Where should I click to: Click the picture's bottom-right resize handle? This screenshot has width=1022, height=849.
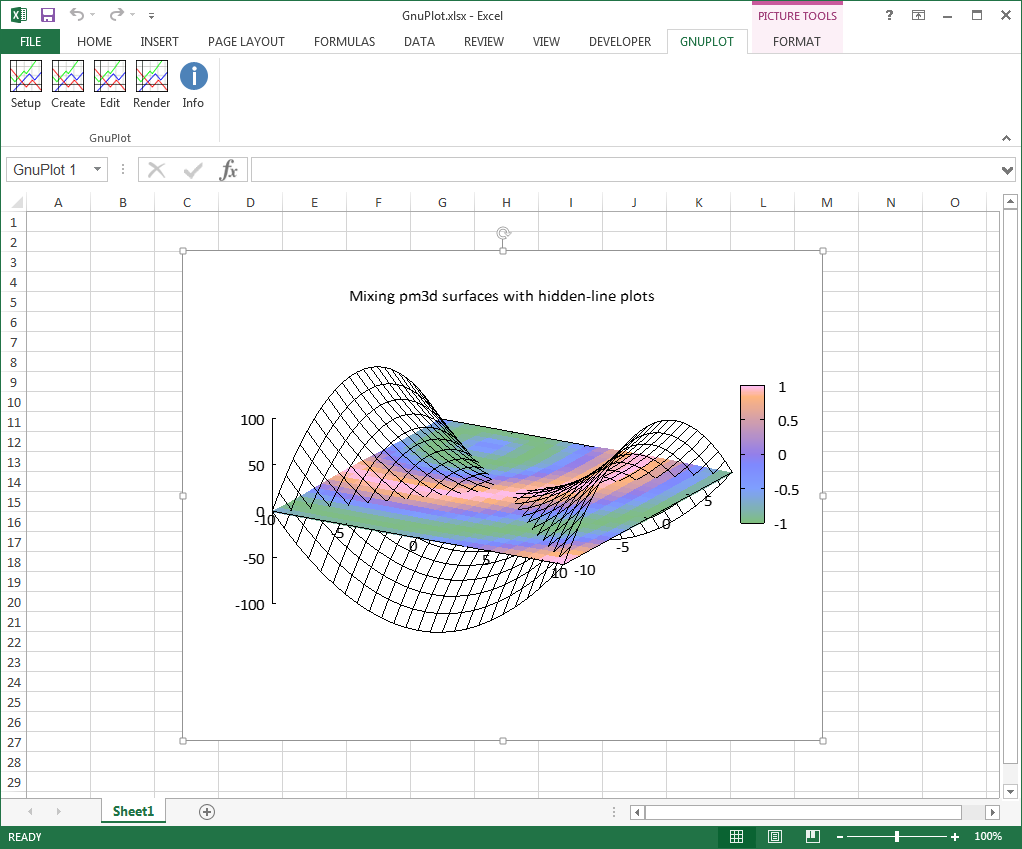click(823, 741)
